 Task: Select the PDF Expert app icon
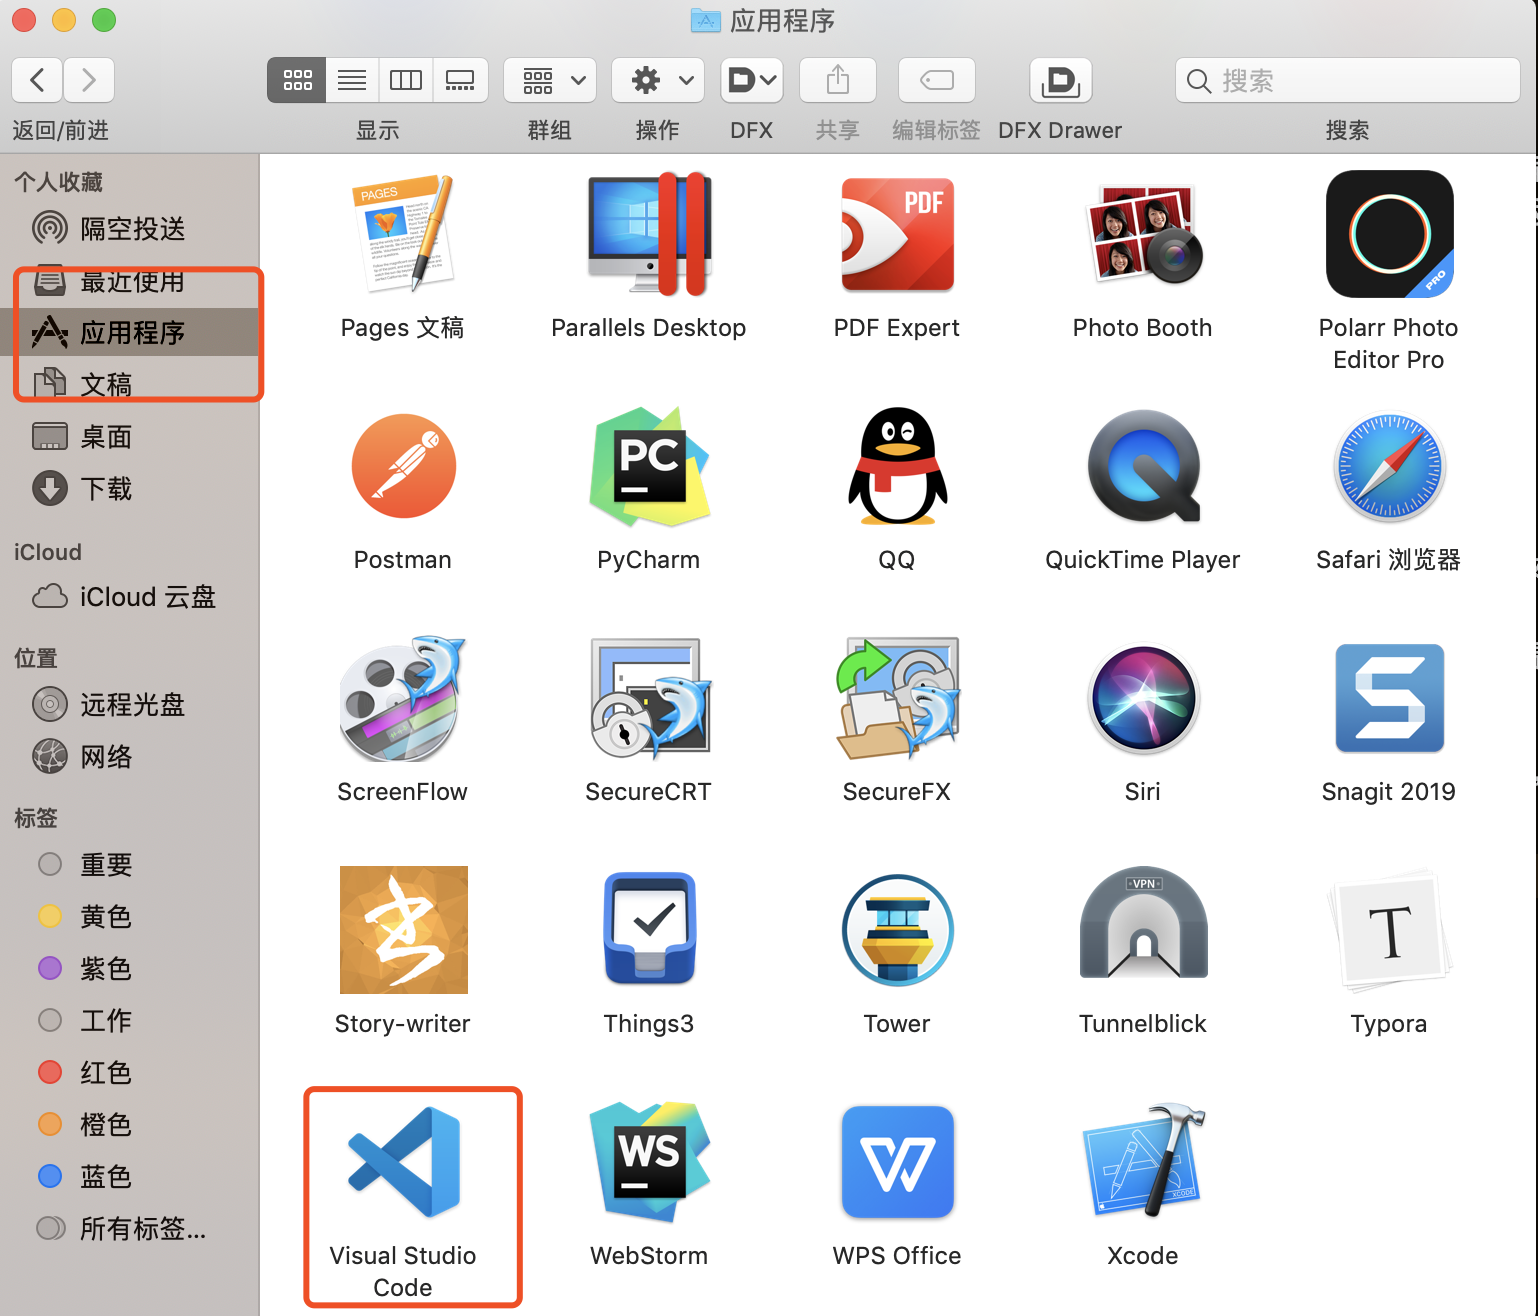click(897, 234)
